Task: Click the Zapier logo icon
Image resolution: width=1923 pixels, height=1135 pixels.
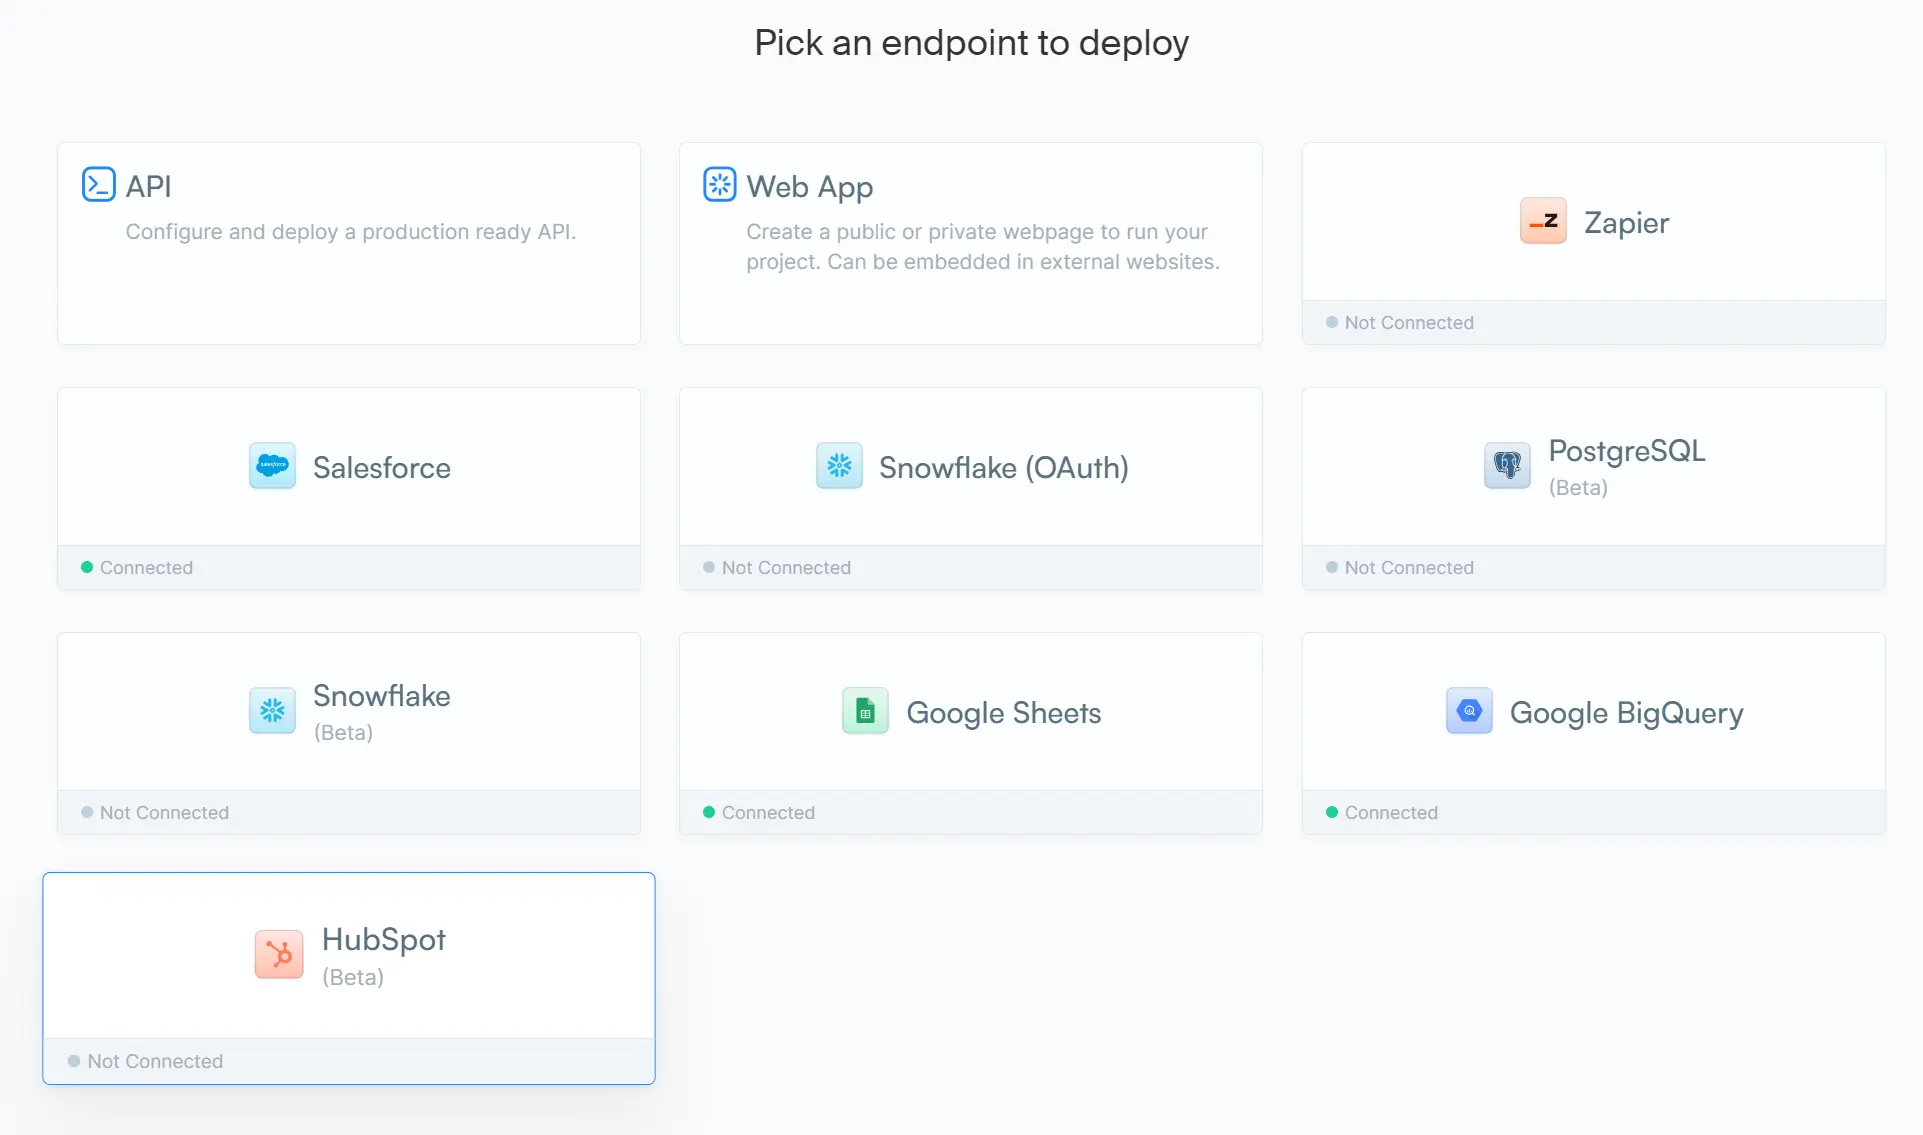Action: (1543, 221)
